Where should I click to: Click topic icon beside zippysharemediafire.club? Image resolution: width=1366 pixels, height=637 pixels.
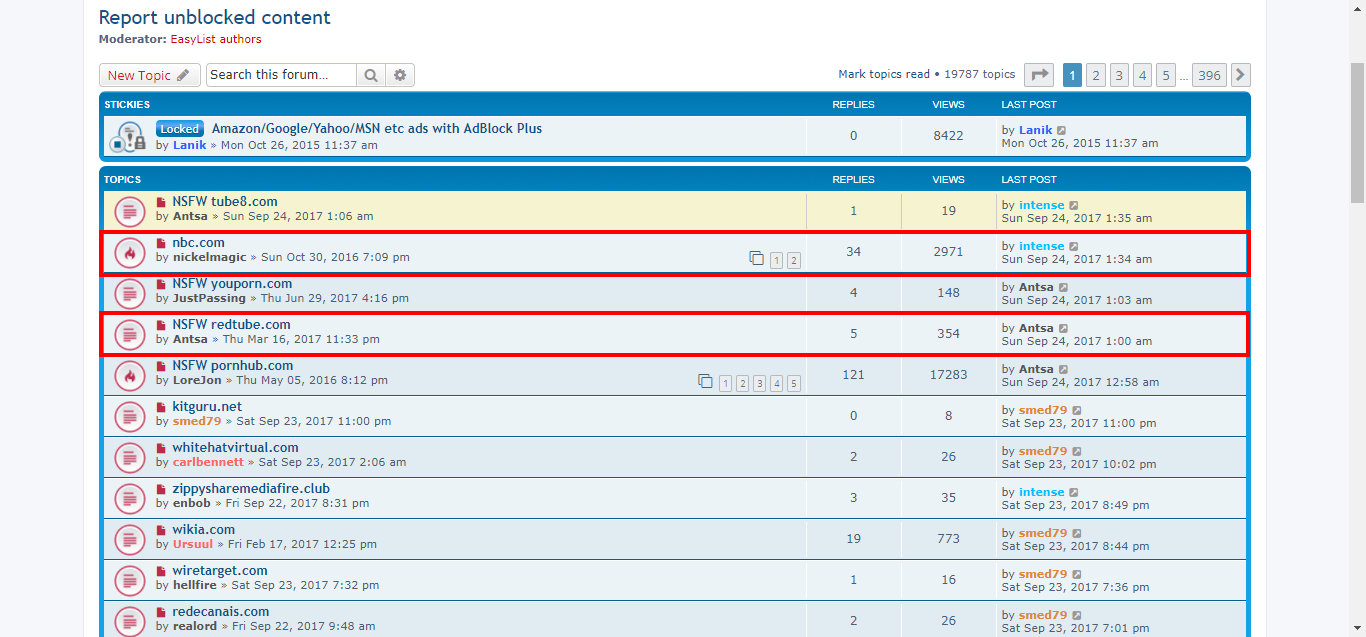click(129, 498)
